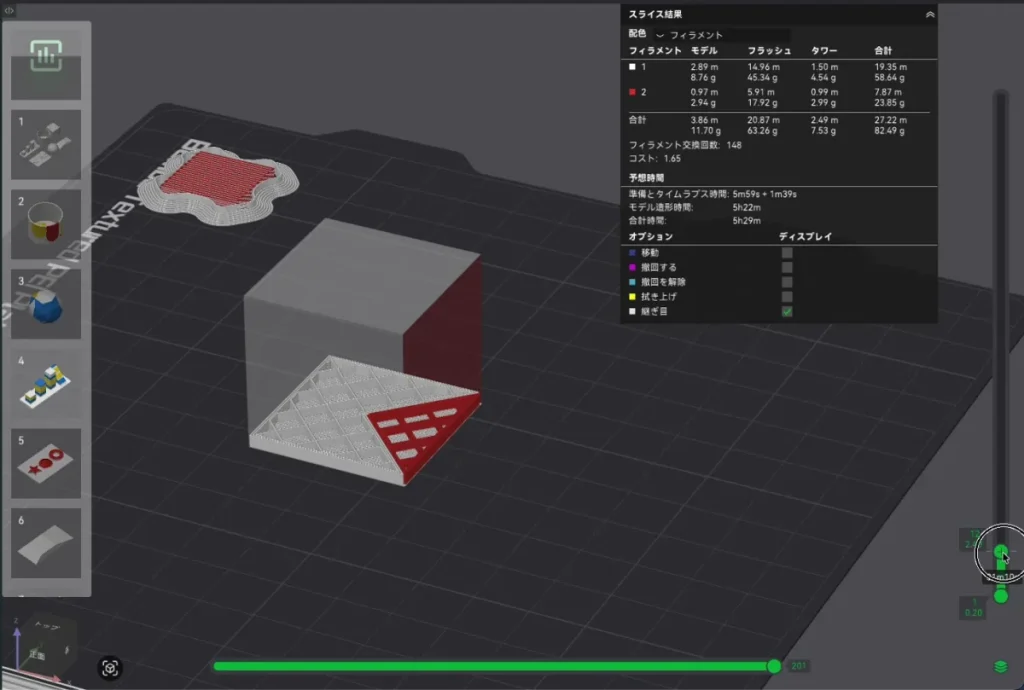Screen dimensions: 1024x690
Task: Select plate 1 thumbnail
Action: tap(46, 144)
